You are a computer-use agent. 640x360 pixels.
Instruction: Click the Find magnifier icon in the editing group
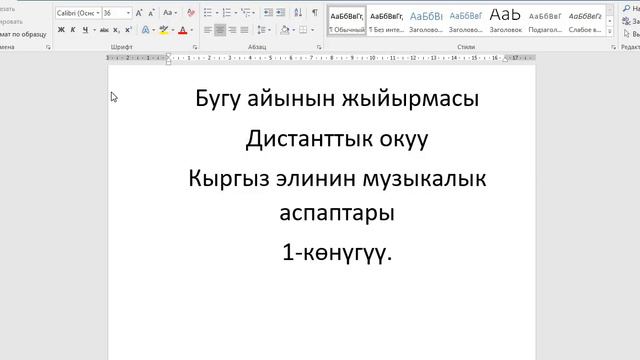(627, 9)
